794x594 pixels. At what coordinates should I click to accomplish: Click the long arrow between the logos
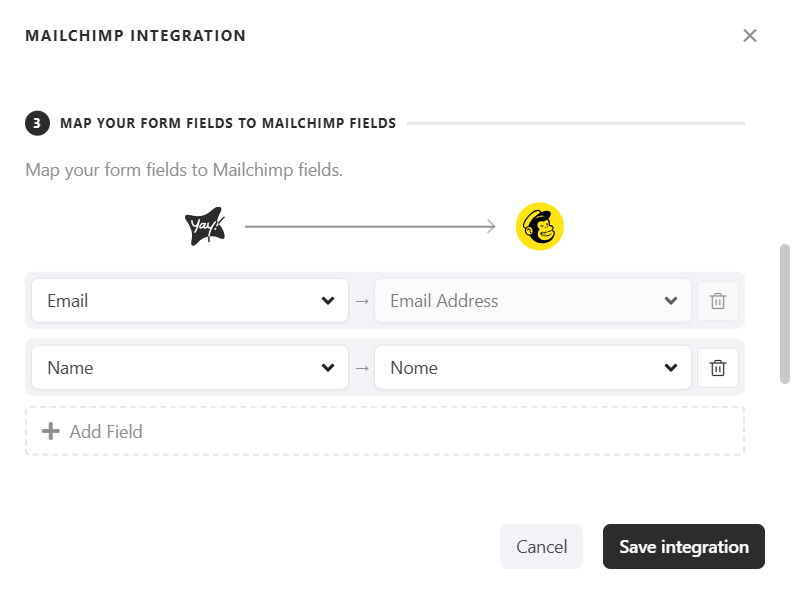pos(370,227)
